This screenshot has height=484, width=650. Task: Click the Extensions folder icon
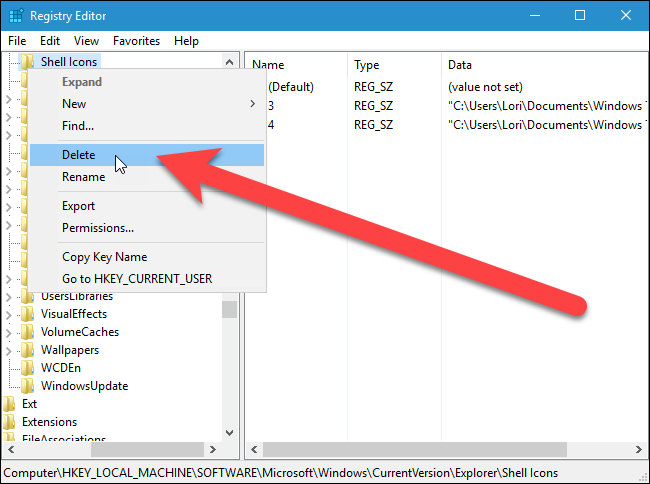[x=9, y=422]
